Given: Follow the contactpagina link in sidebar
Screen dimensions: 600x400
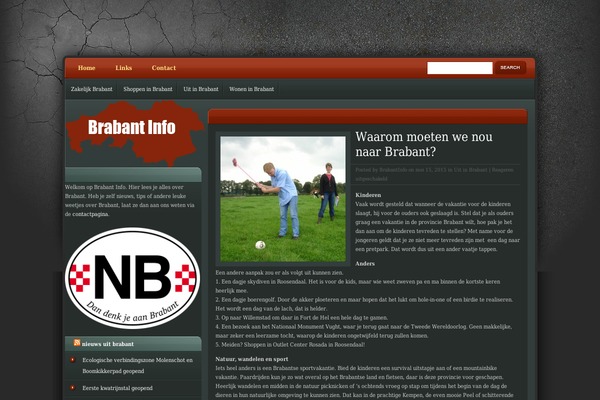Looking at the screenshot, I should [x=91, y=214].
